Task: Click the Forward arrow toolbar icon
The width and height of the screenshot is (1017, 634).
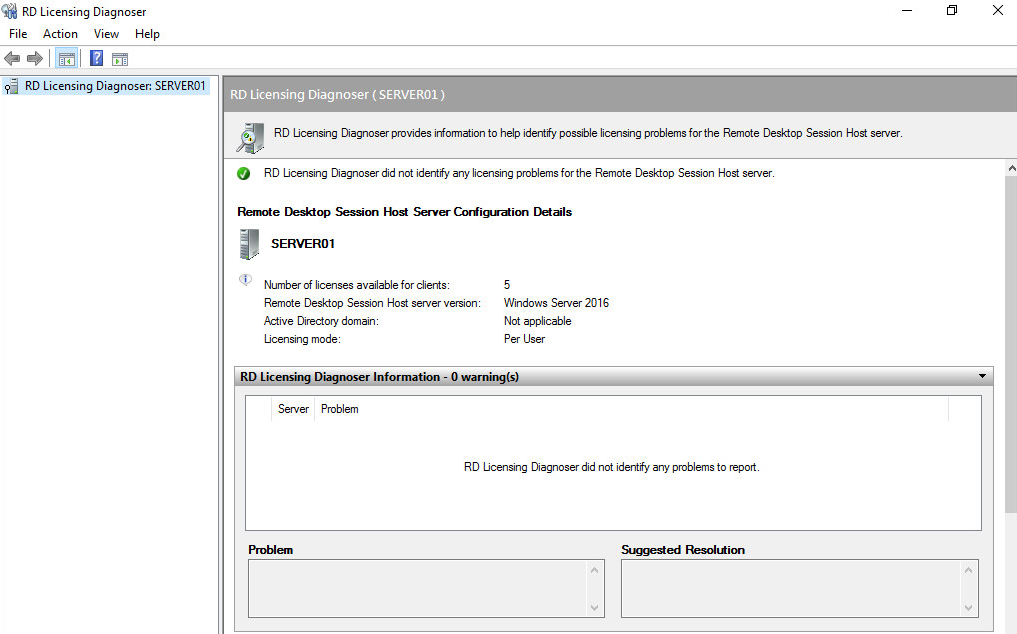Action: 35,59
